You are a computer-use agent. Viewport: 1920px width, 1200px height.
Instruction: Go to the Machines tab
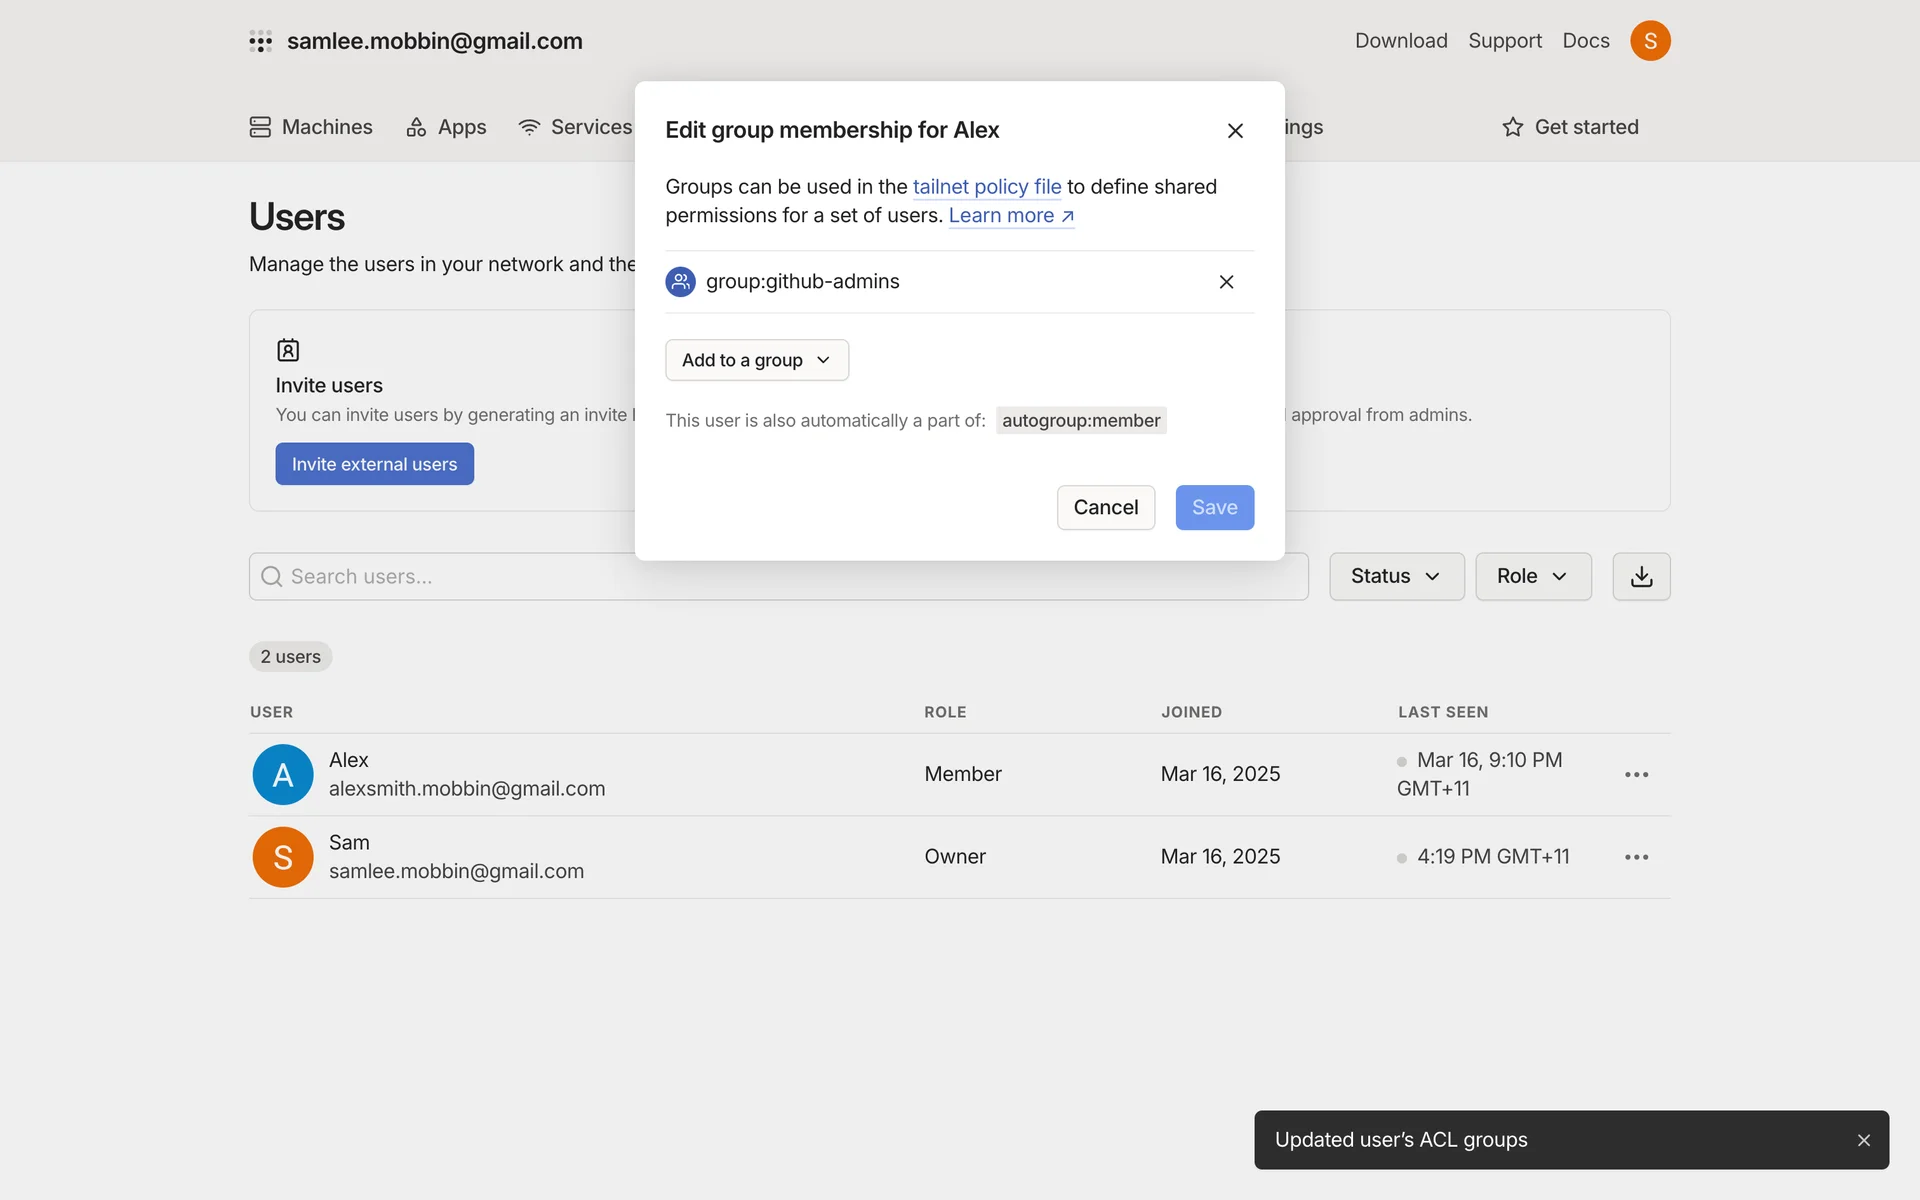click(311, 127)
